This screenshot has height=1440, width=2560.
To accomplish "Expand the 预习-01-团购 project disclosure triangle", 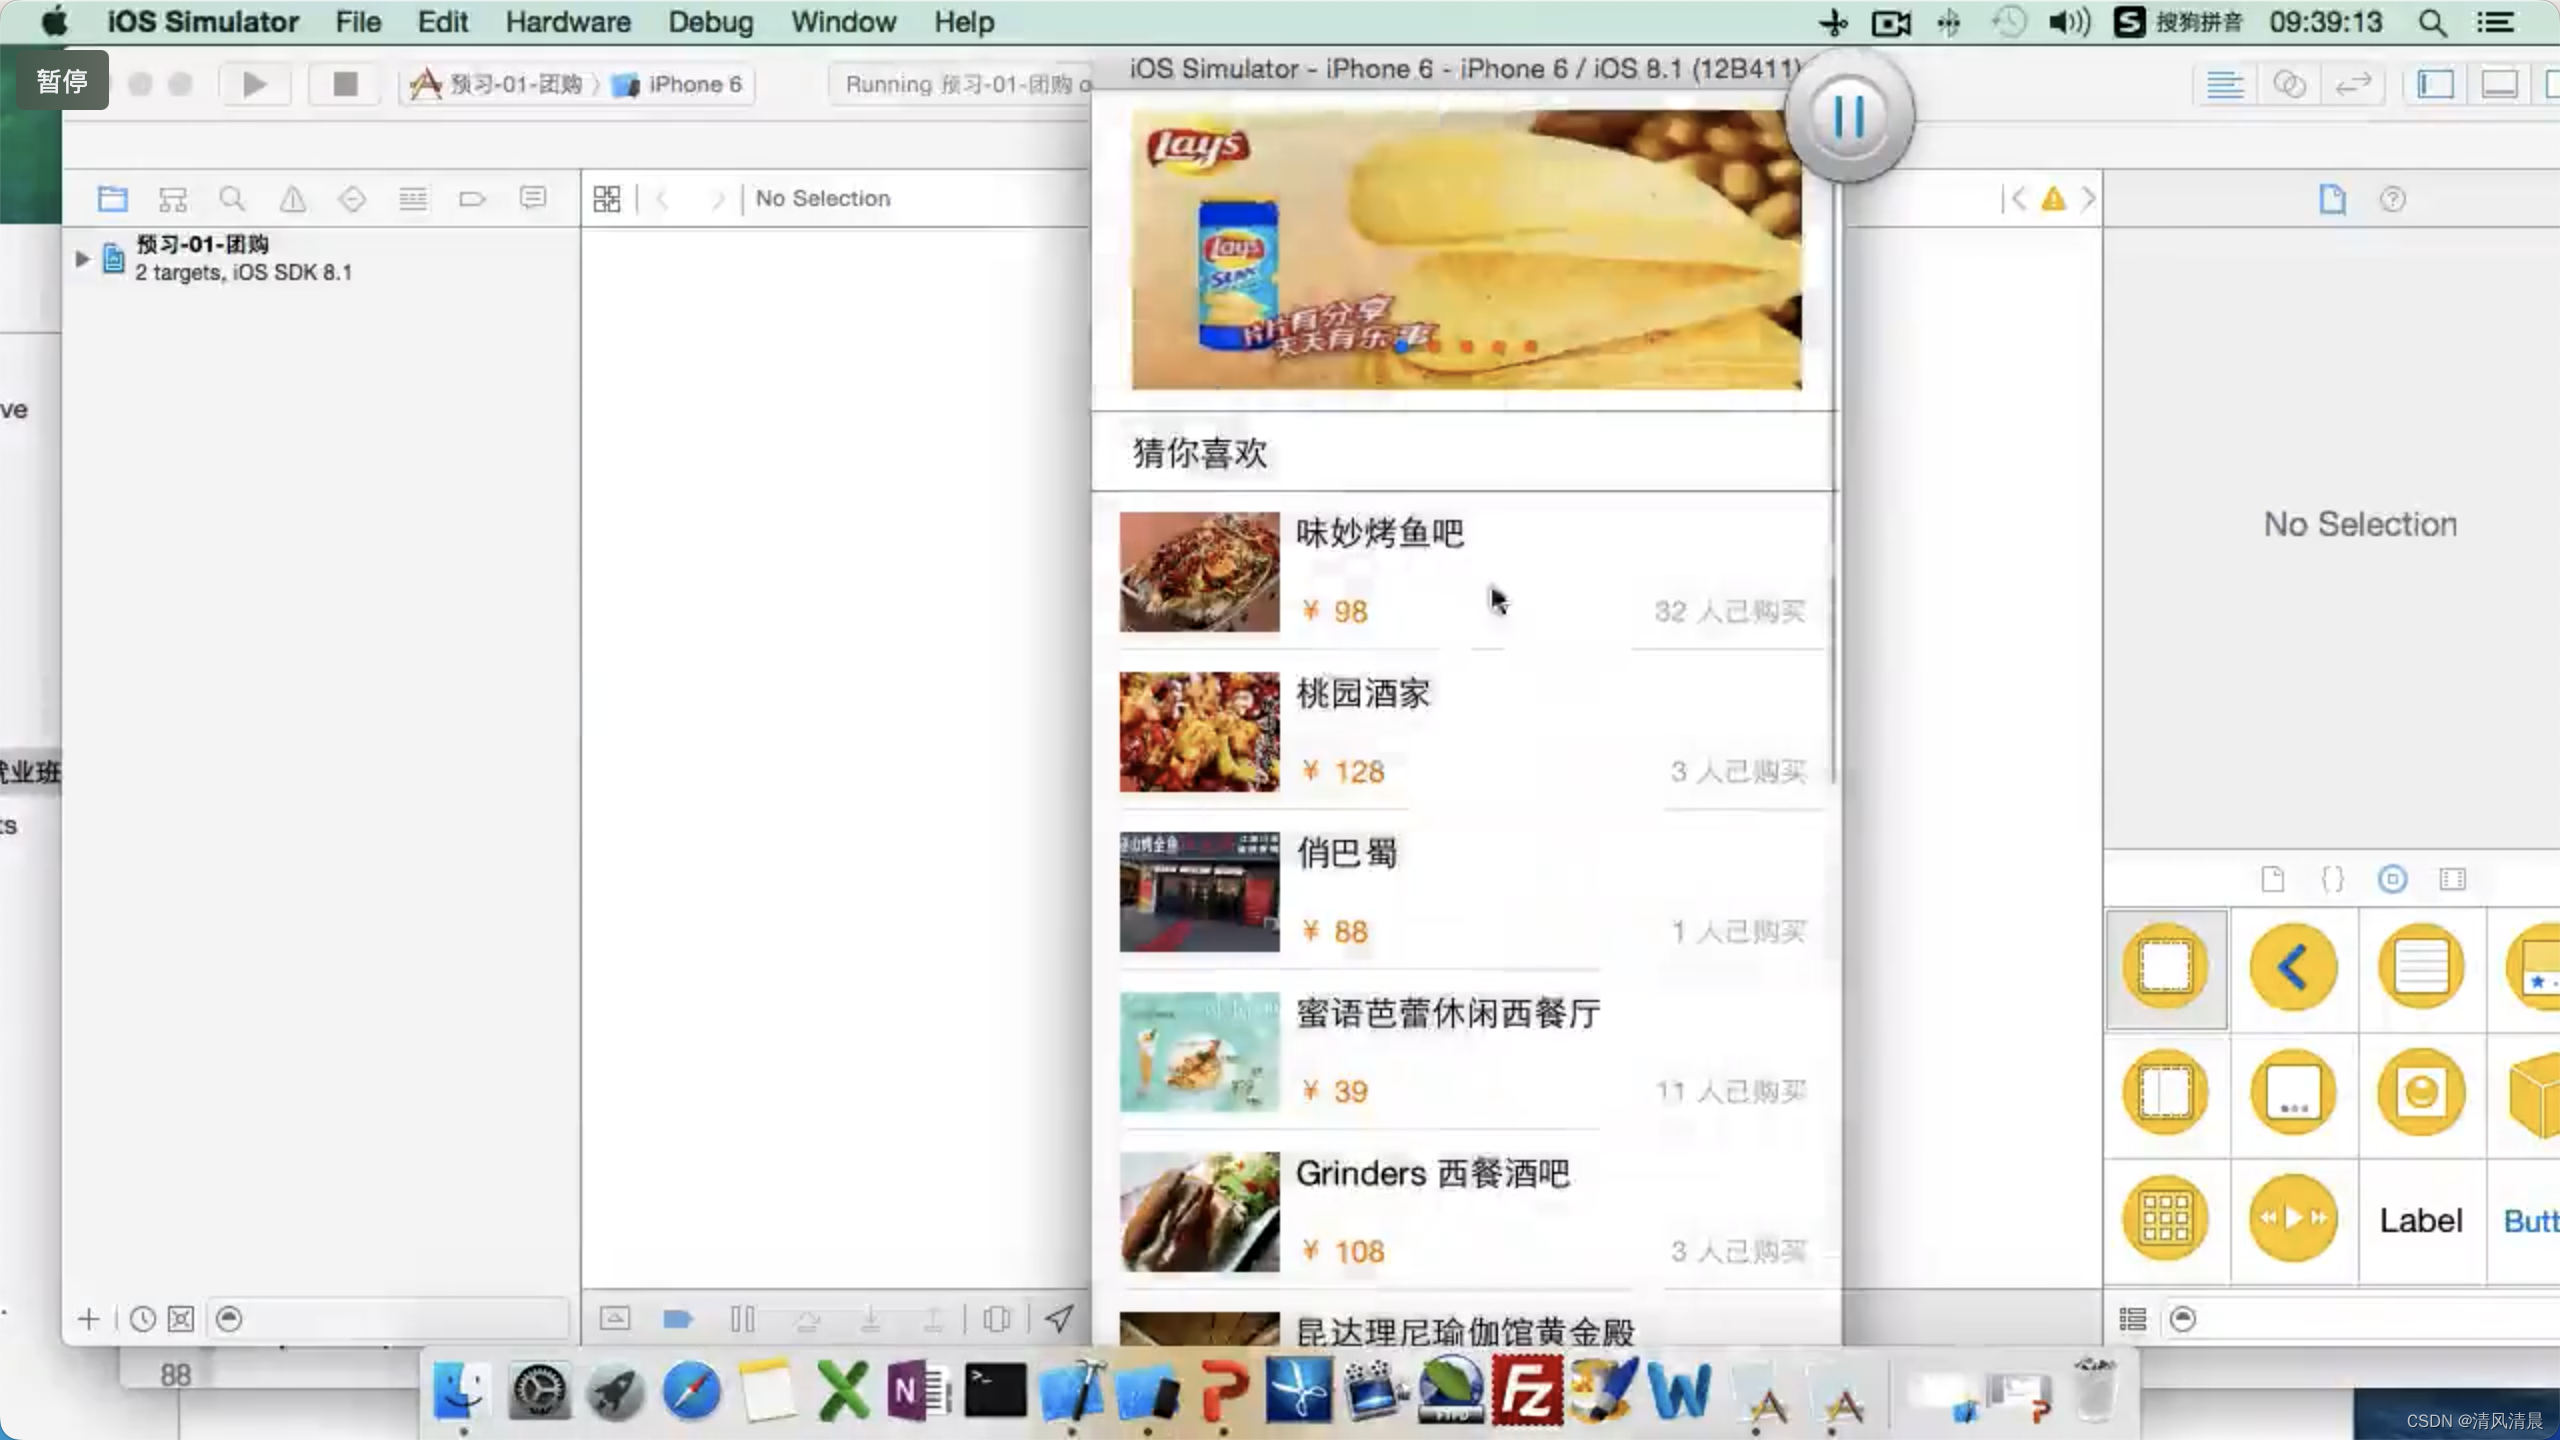I will (x=82, y=258).
